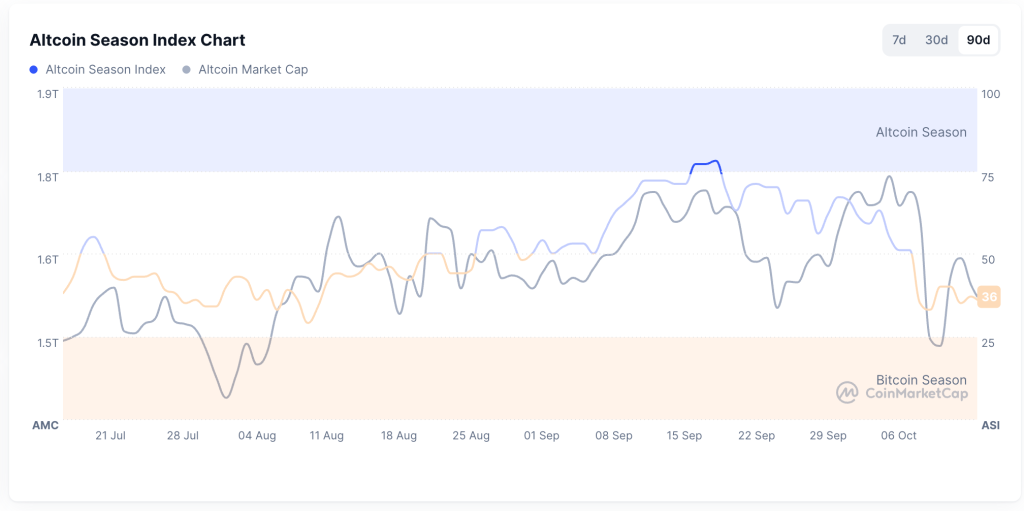Click the current value 36 badge

pyautogui.click(x=989, y=297)
